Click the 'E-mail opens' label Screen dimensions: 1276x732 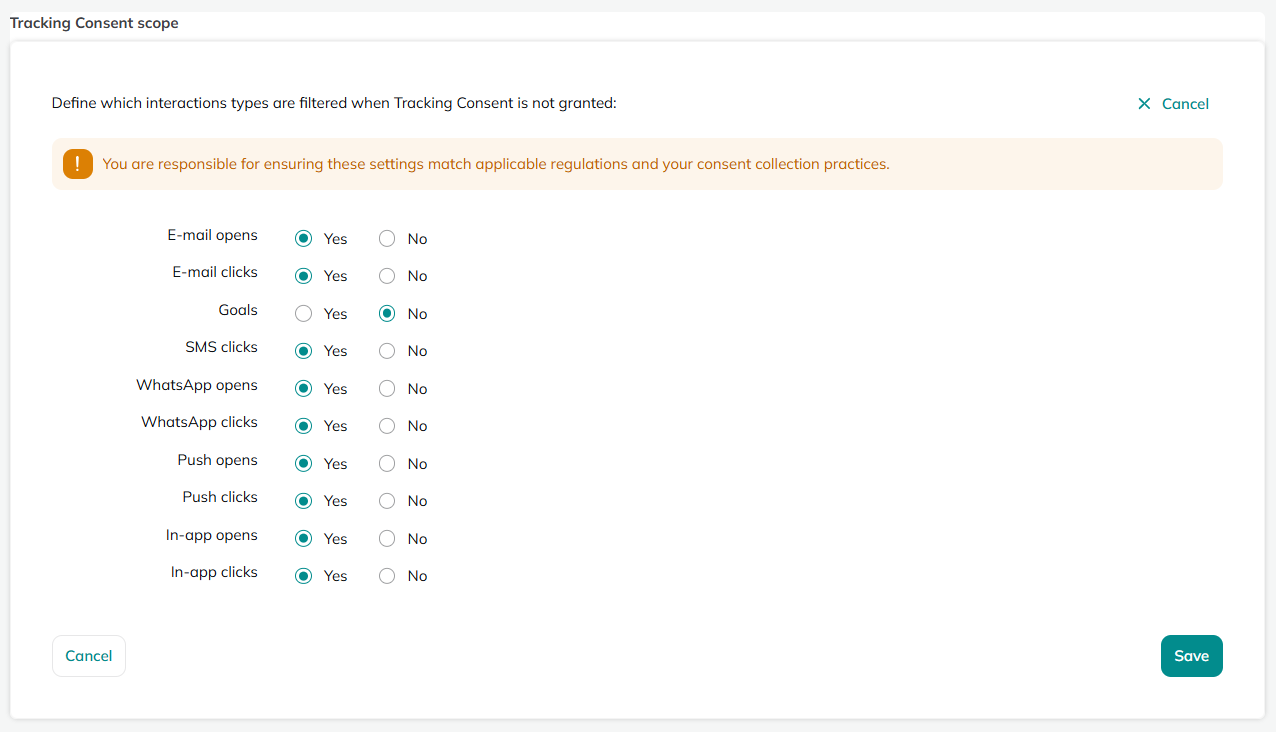coord(212,236)
